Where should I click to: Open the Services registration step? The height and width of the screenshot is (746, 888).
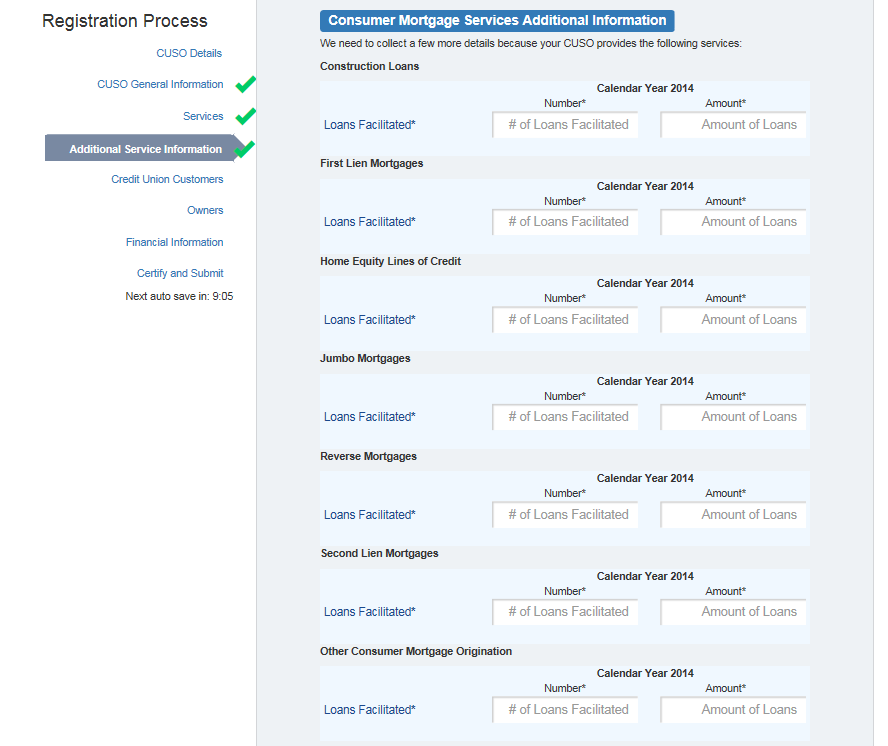tap(203, 116)
